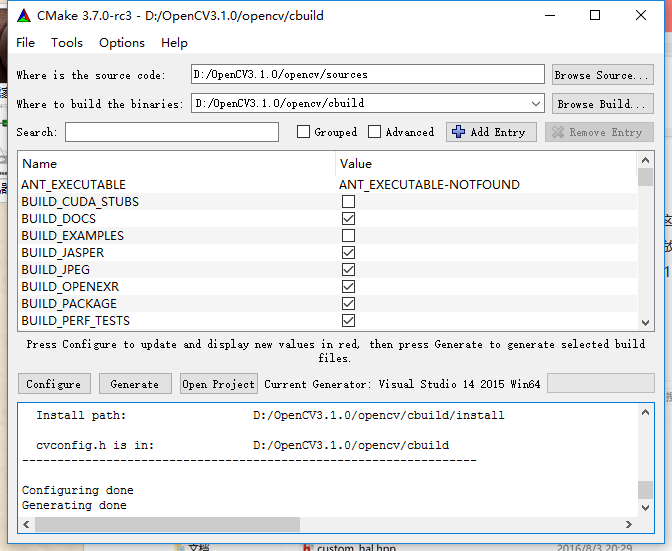The image size is (672, 551).
Task: Open the Help menu
Action: pyautogui.click(x=174, y=43)
